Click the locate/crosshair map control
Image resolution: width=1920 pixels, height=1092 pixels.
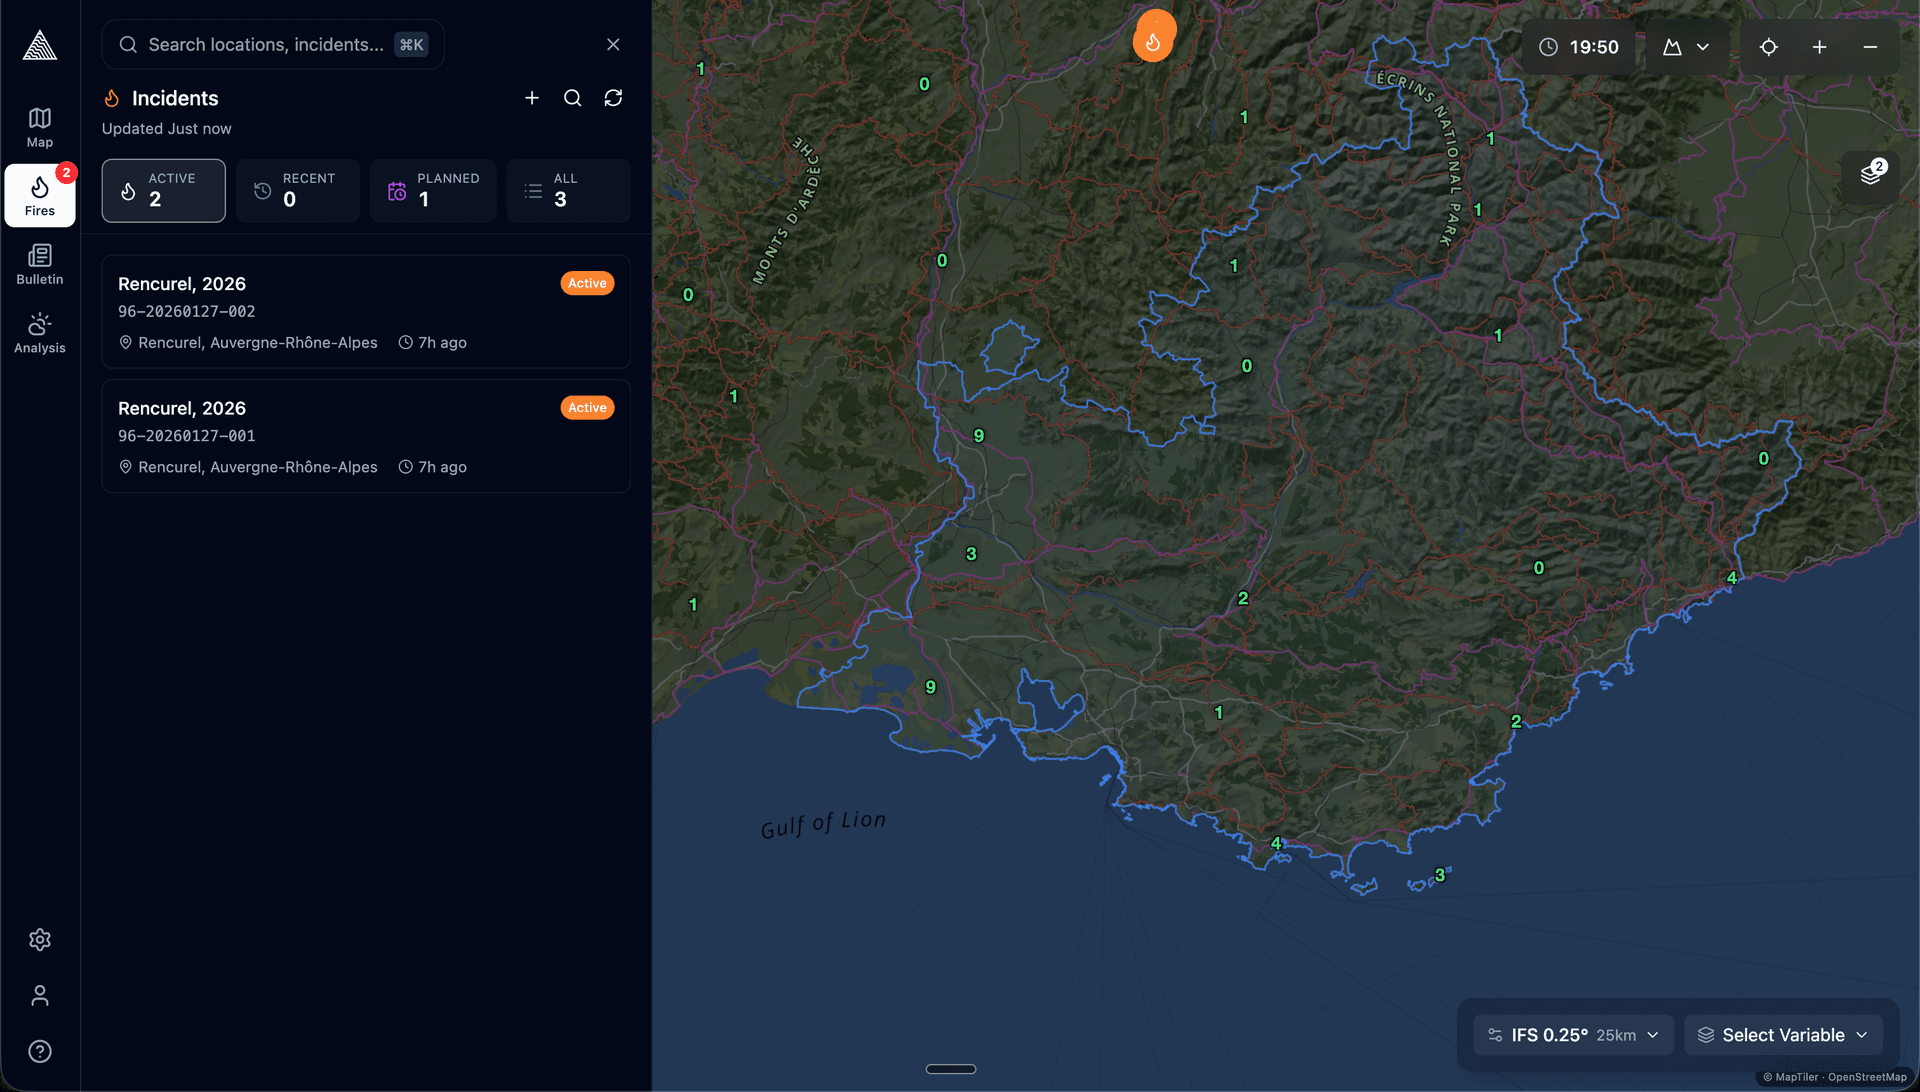[x=1768, y=47]
